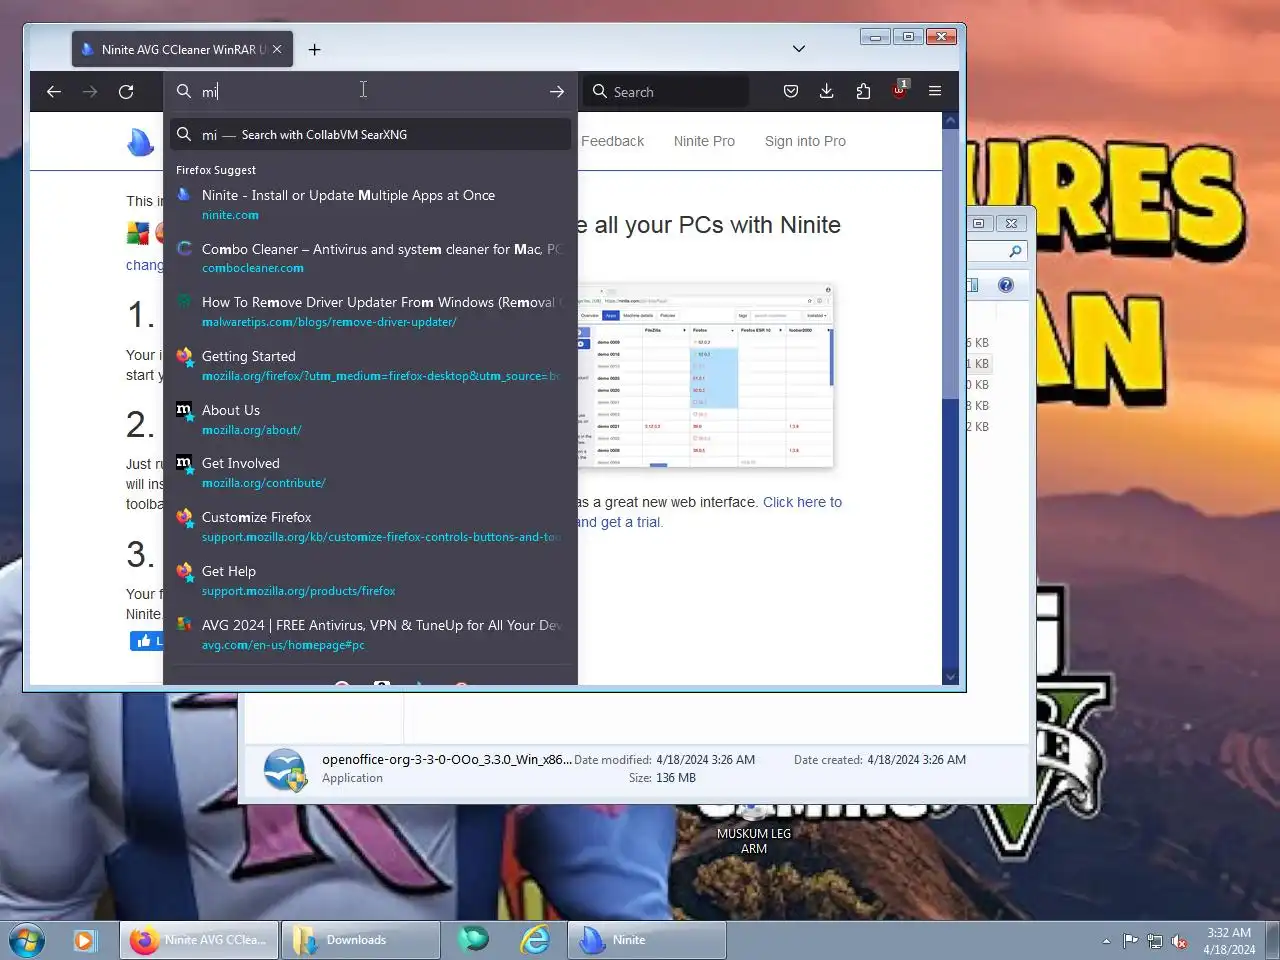This screenshot has height=960, width=1280.
Task: Click the Downloads window search magnifier
Action: pyautogui.click(x=1014, y=251)
